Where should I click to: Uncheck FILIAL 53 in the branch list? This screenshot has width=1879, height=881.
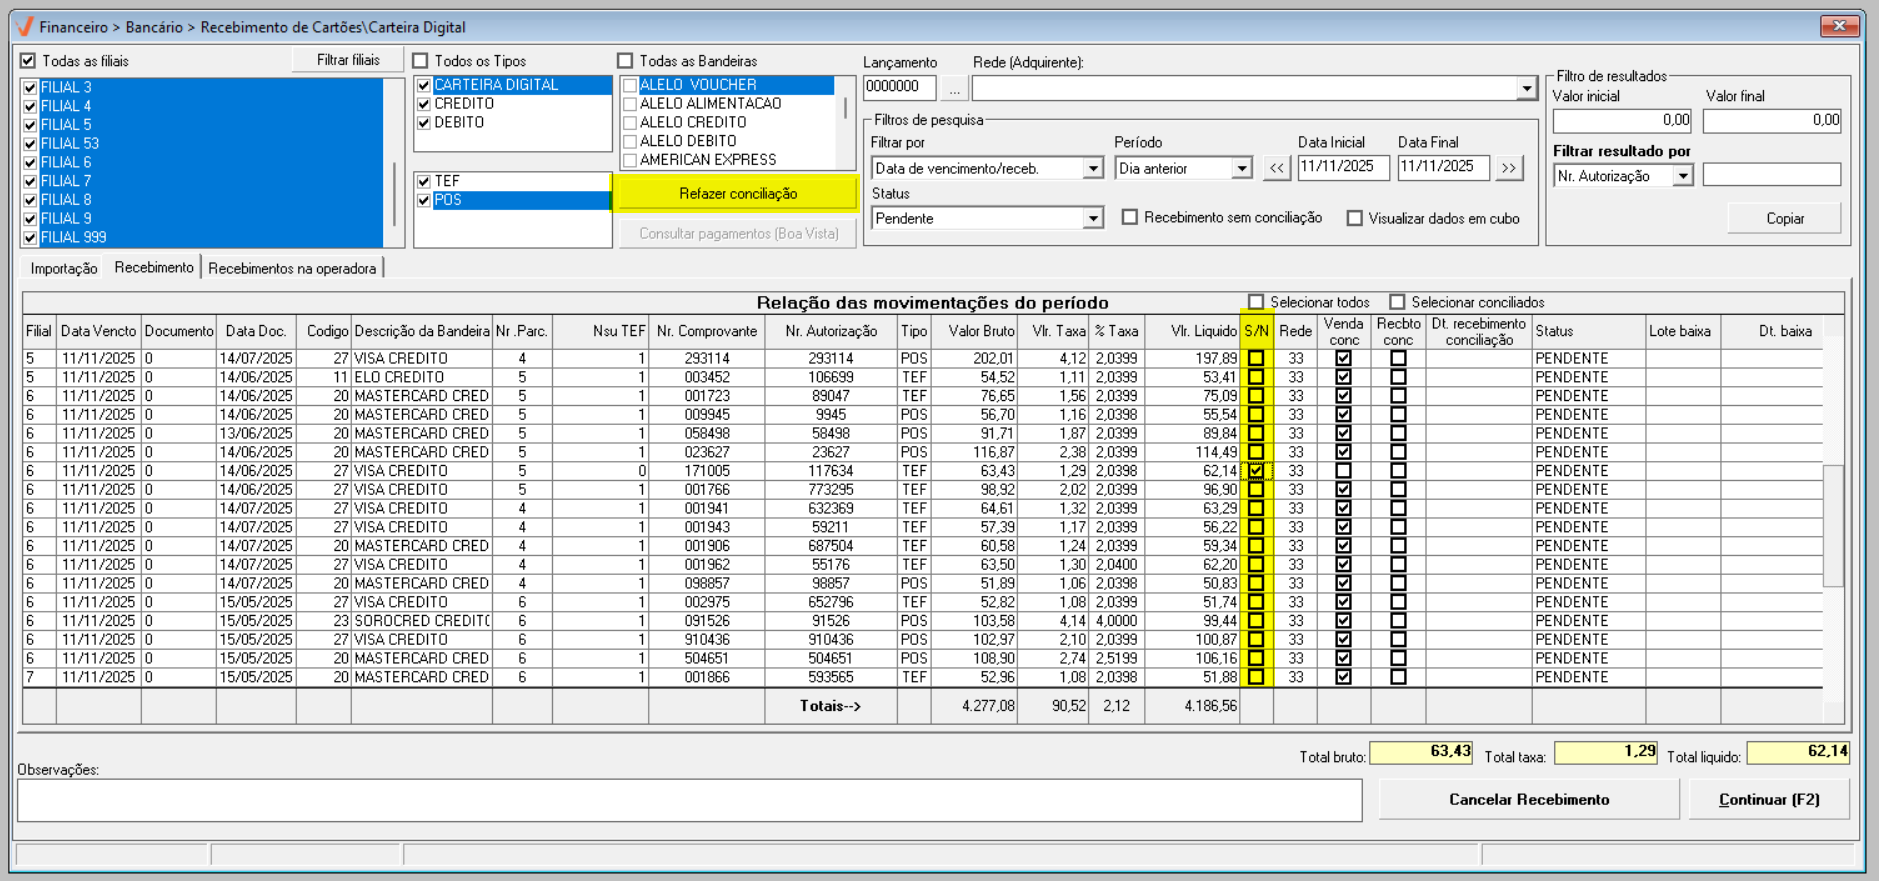[31, 144]
